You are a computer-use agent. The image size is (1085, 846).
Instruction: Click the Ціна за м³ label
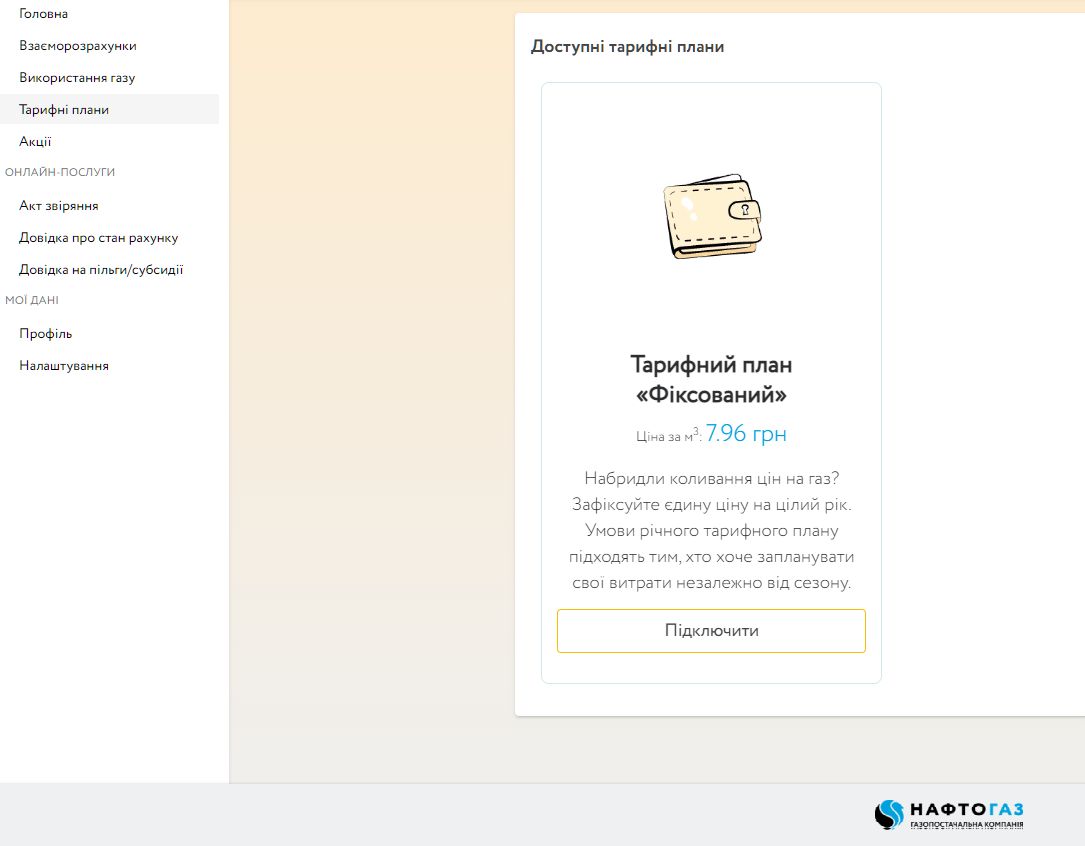coord(668,436)
